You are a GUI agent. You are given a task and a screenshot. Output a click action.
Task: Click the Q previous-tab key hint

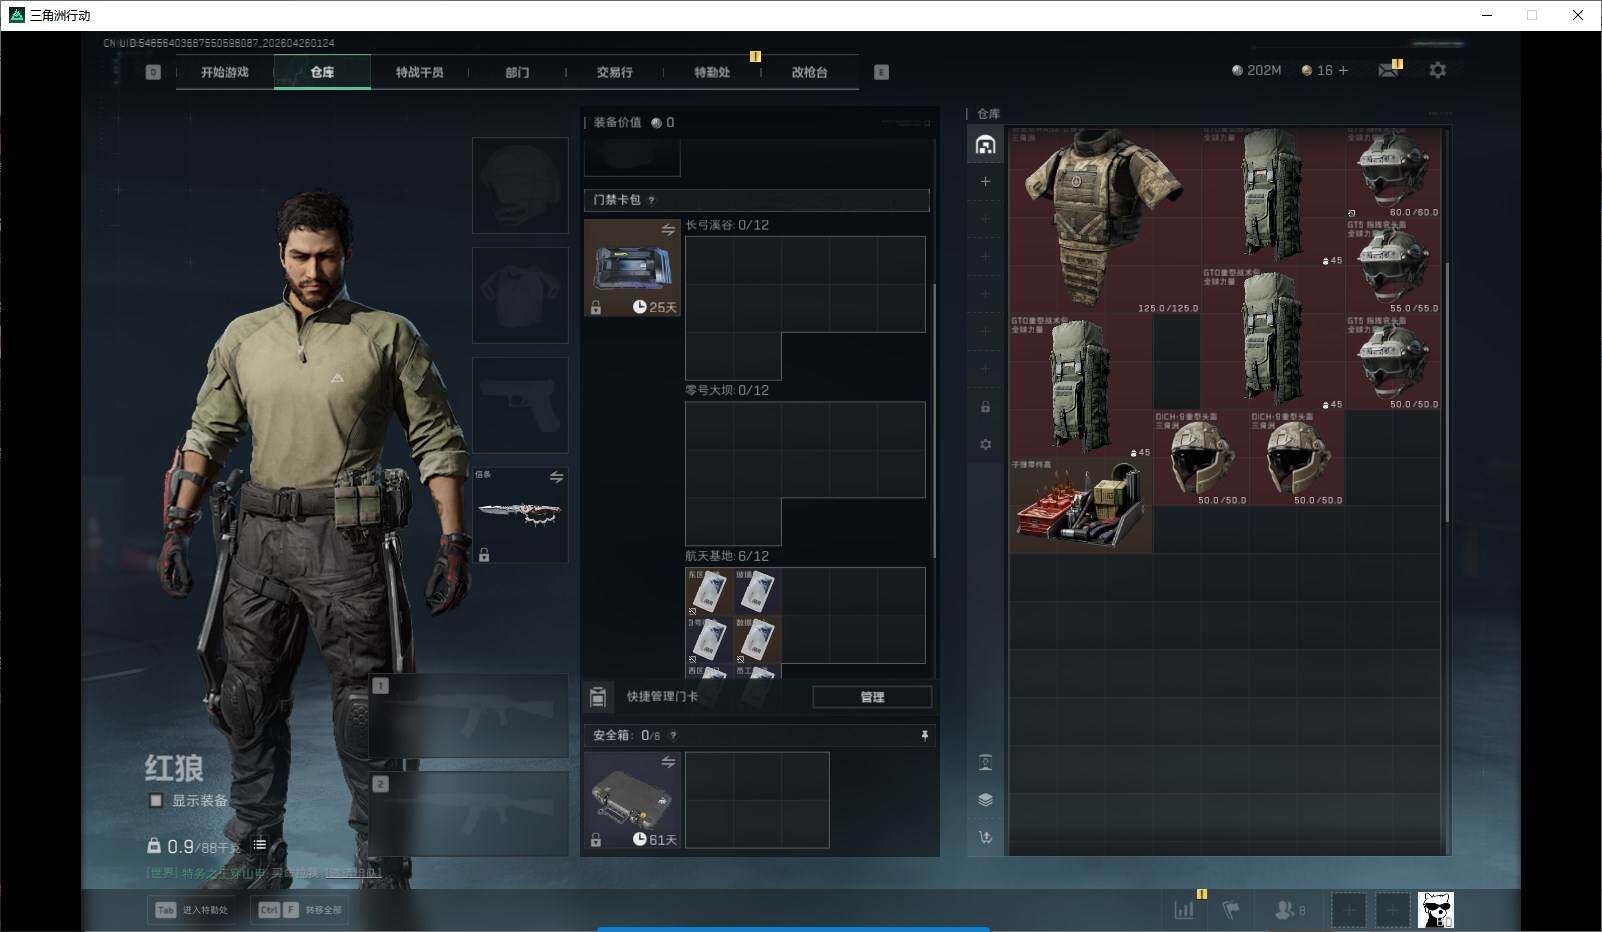[153, 72]
